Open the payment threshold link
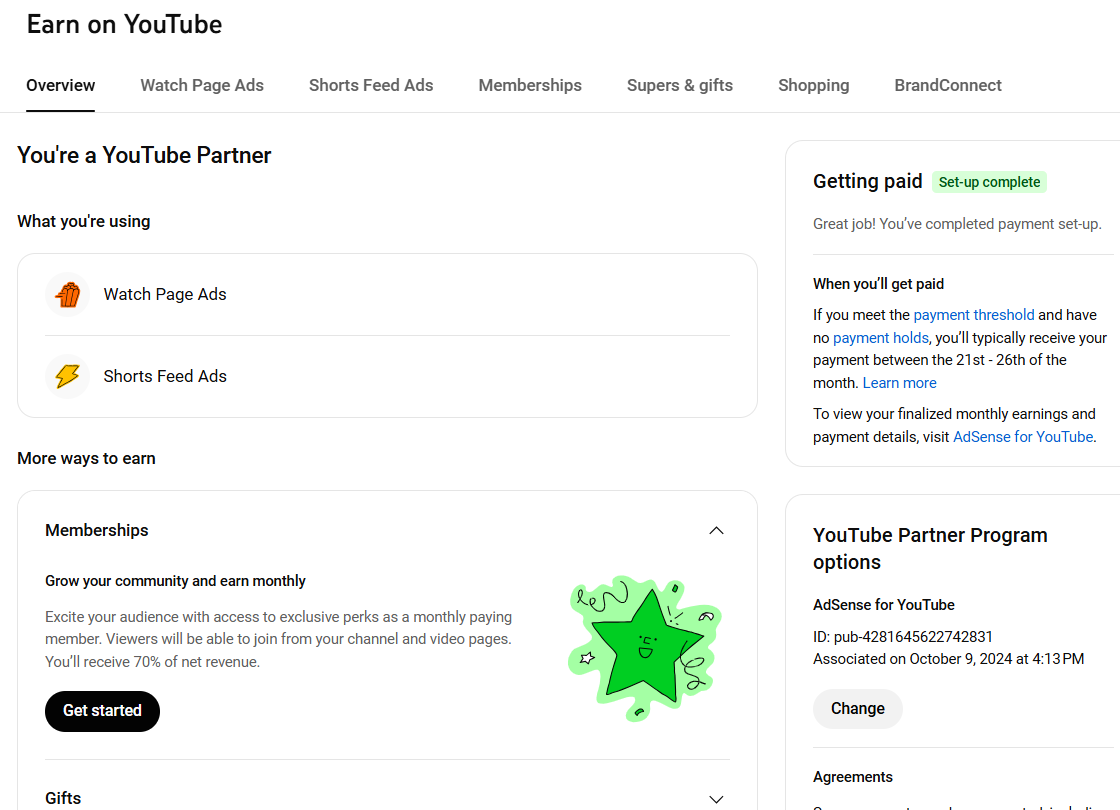This screenshot has width=1120, height=810. click(974, 315)
